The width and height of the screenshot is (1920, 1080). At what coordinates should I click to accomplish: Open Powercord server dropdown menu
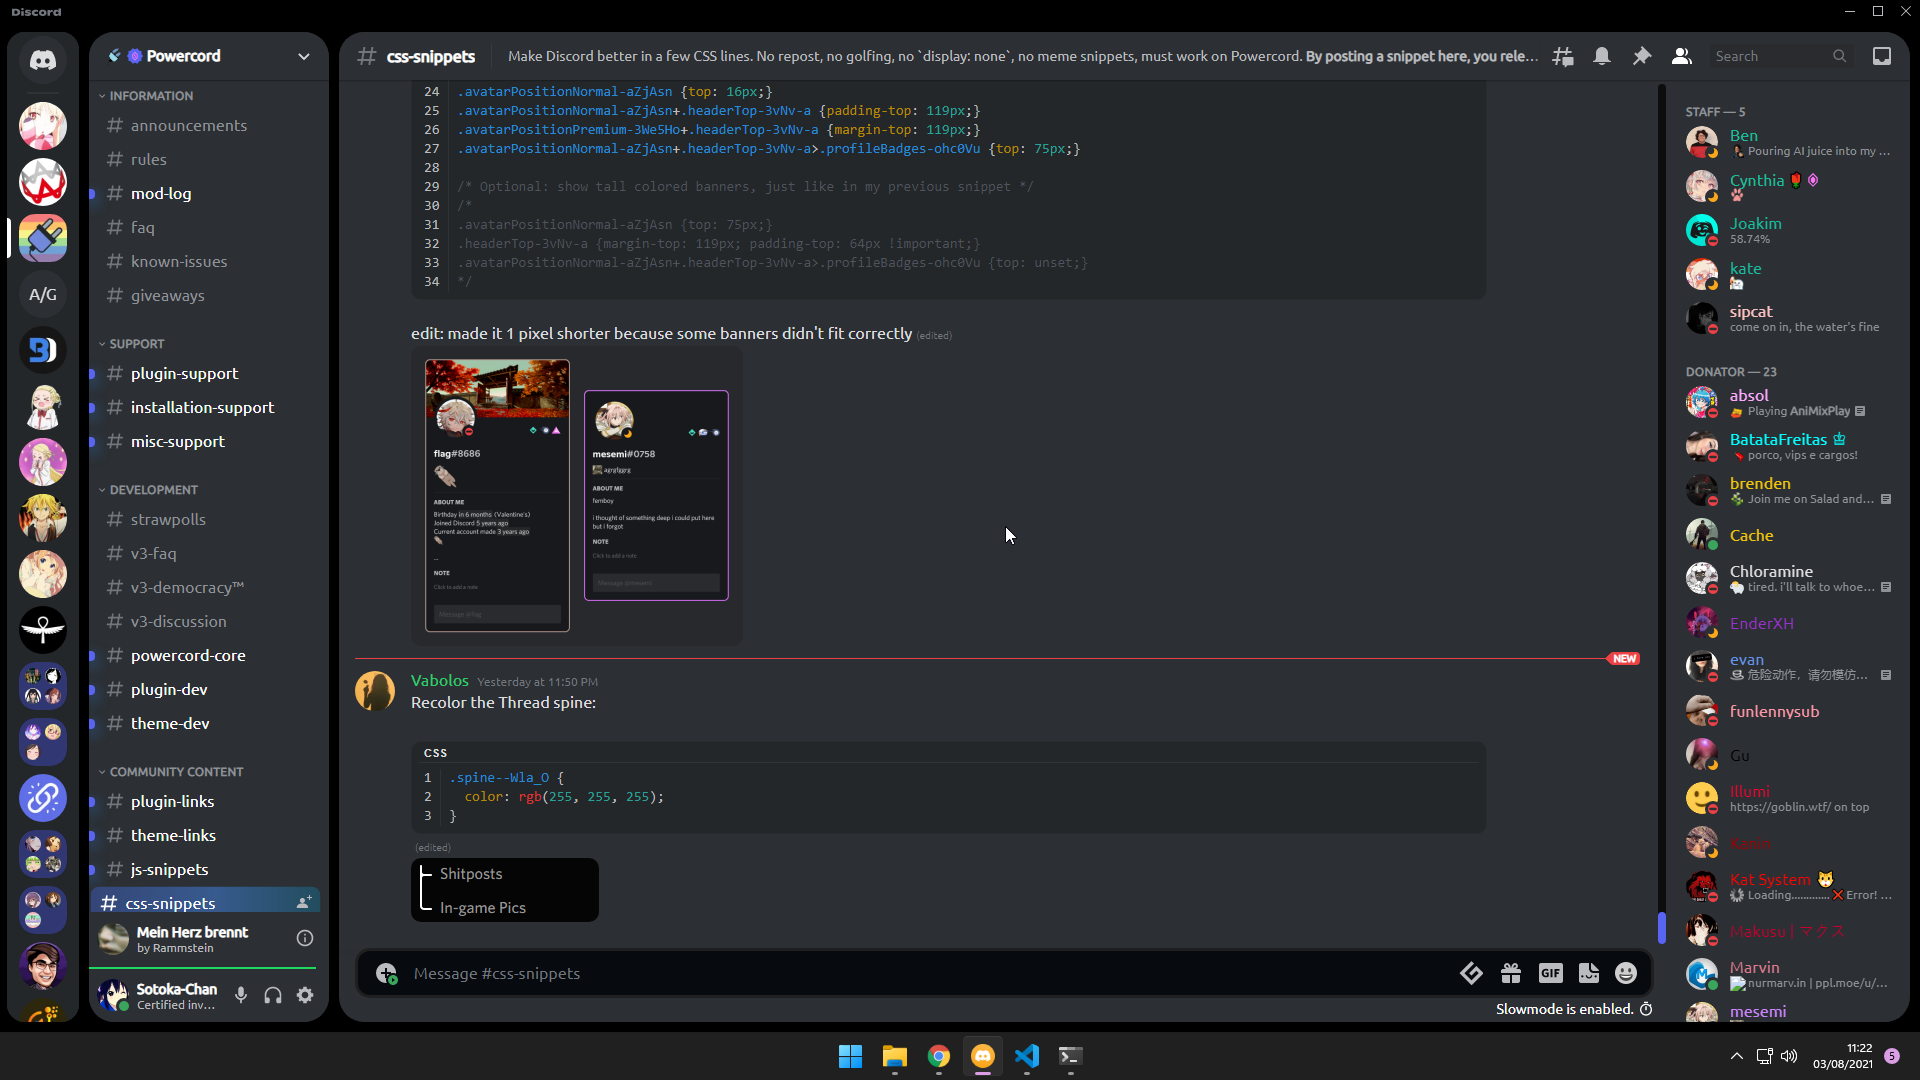pos(304,56)
